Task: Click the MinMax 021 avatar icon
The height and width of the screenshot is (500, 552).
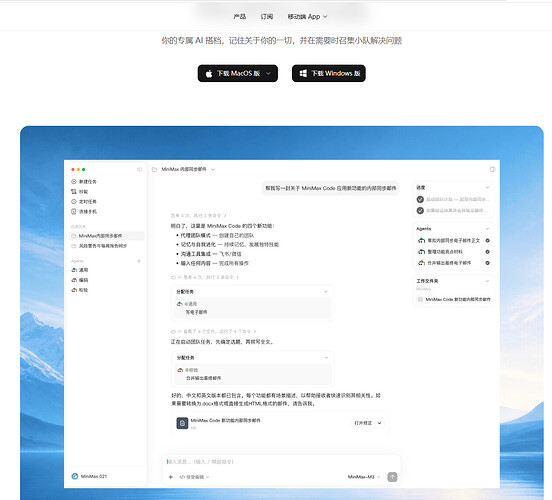Action: (x=75, y=476)
